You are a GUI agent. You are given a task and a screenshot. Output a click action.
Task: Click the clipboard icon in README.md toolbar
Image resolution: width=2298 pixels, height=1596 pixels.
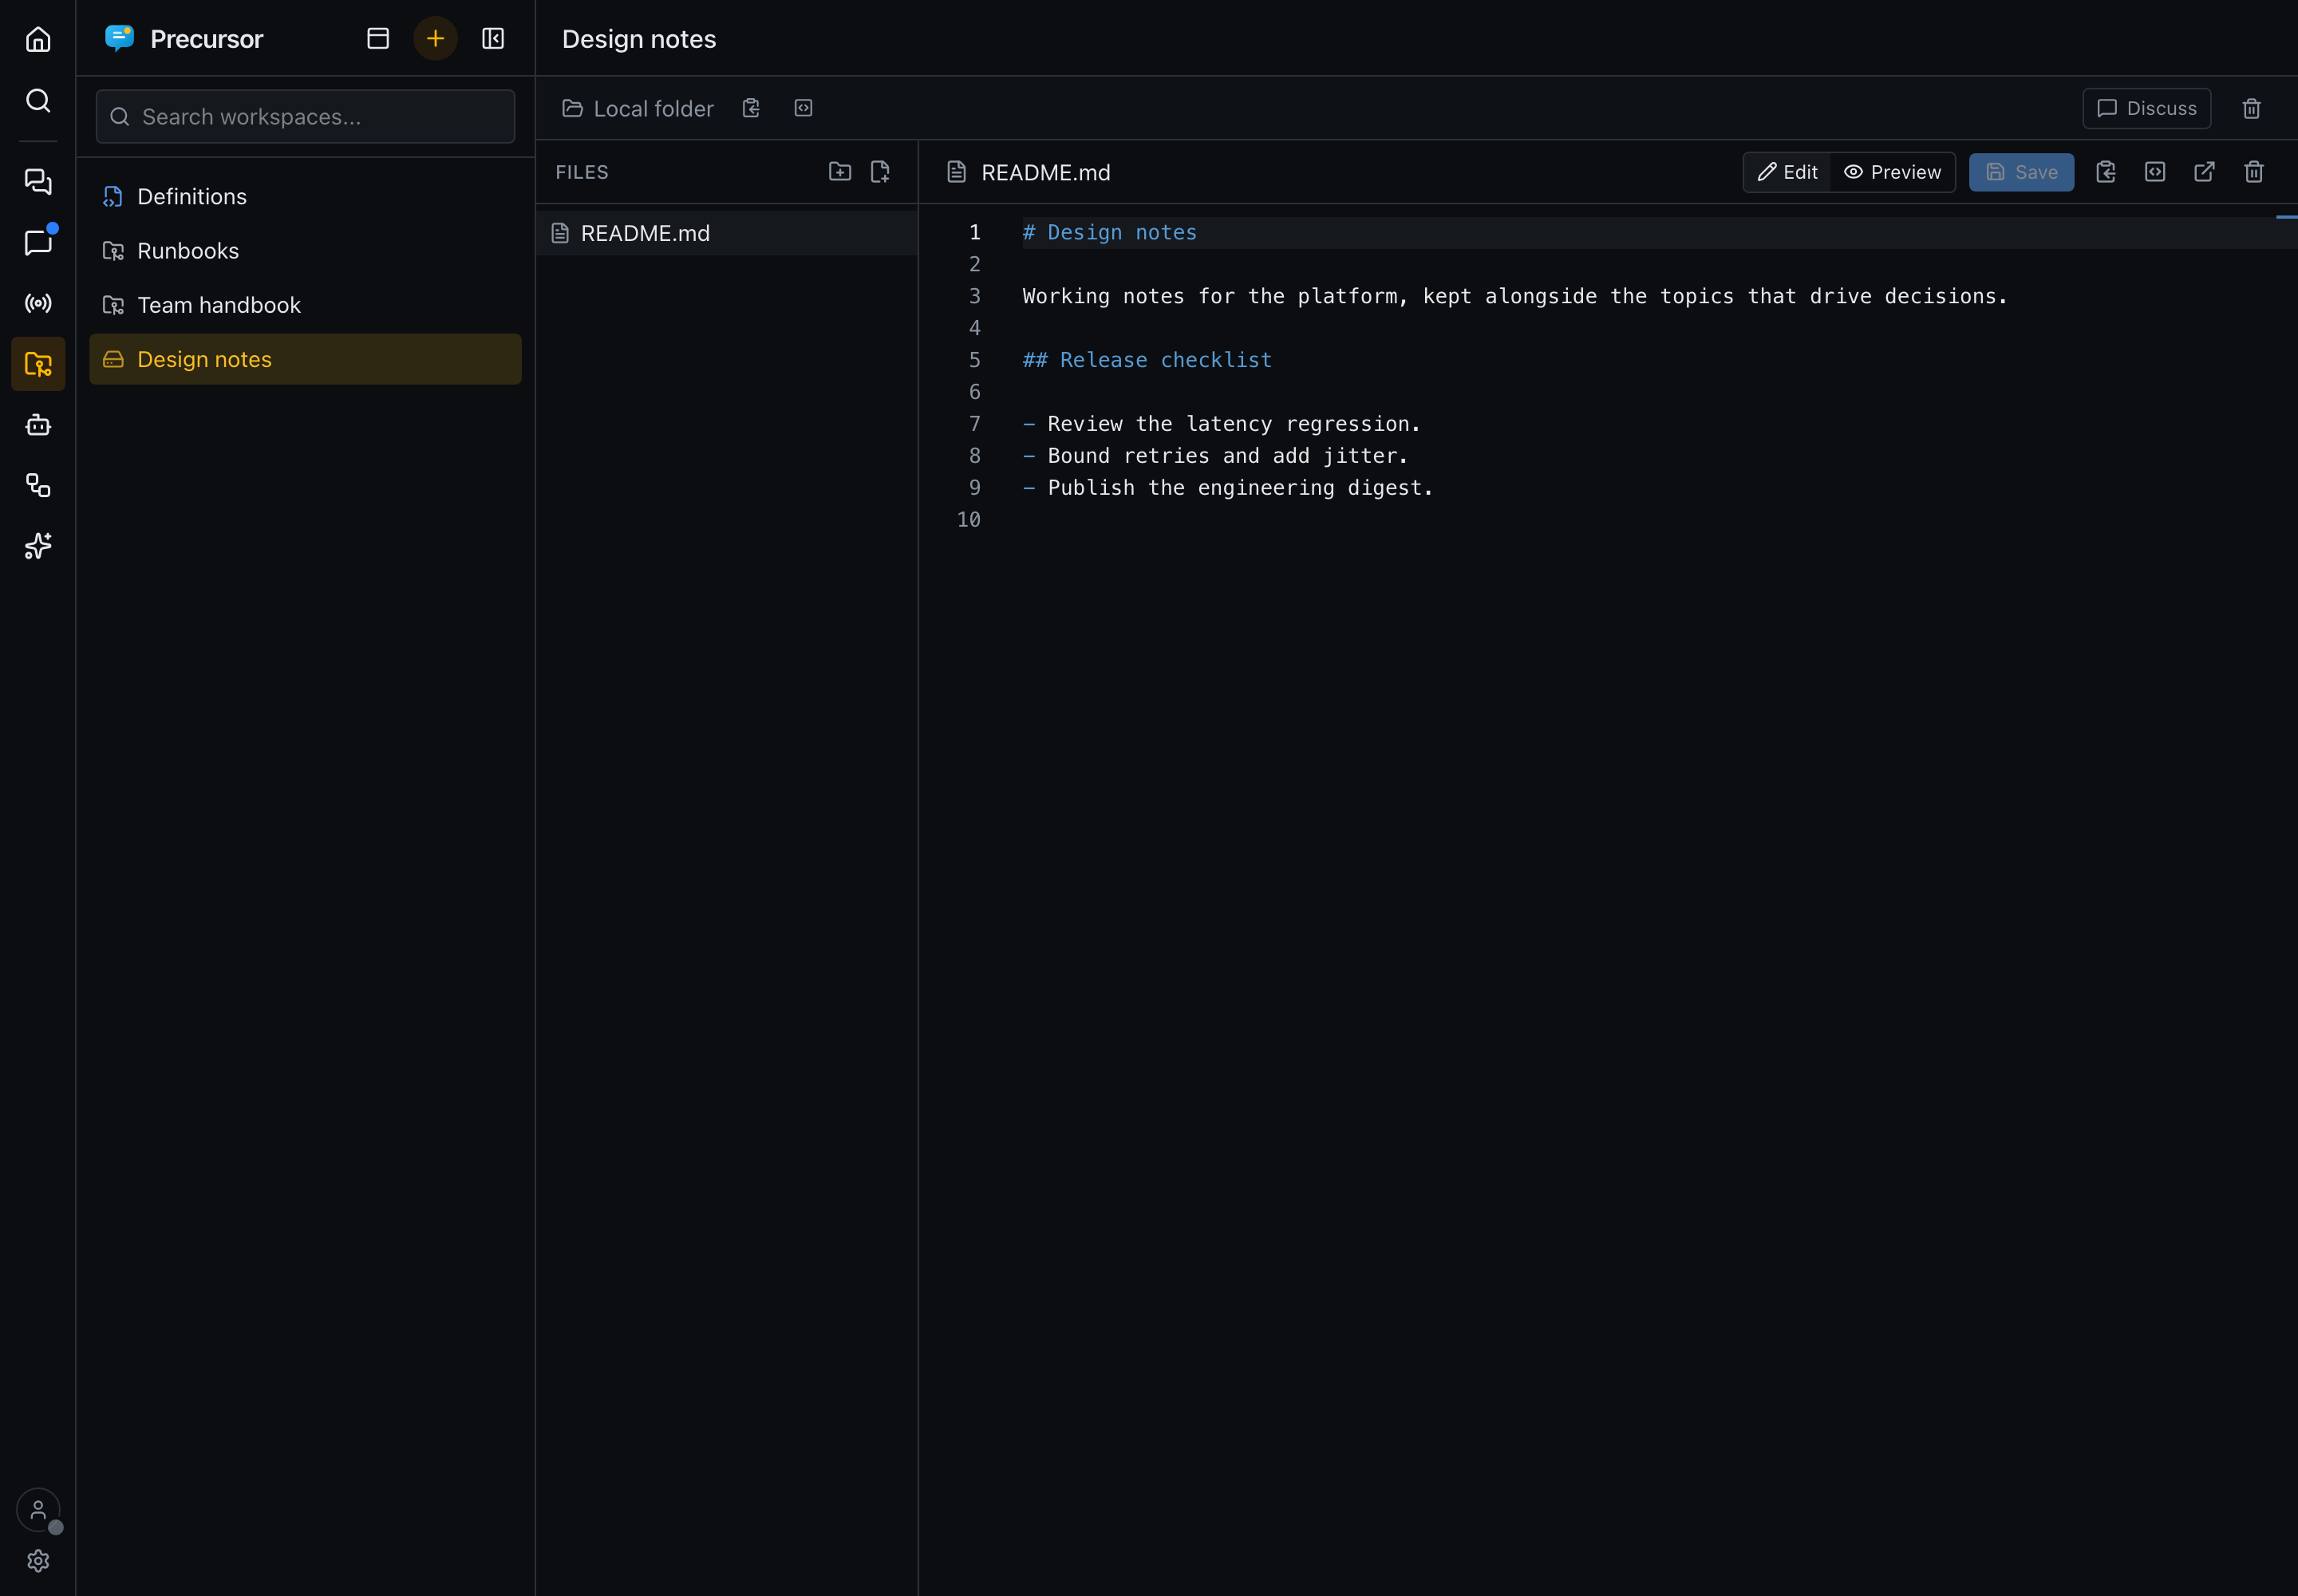point(2105,172)
